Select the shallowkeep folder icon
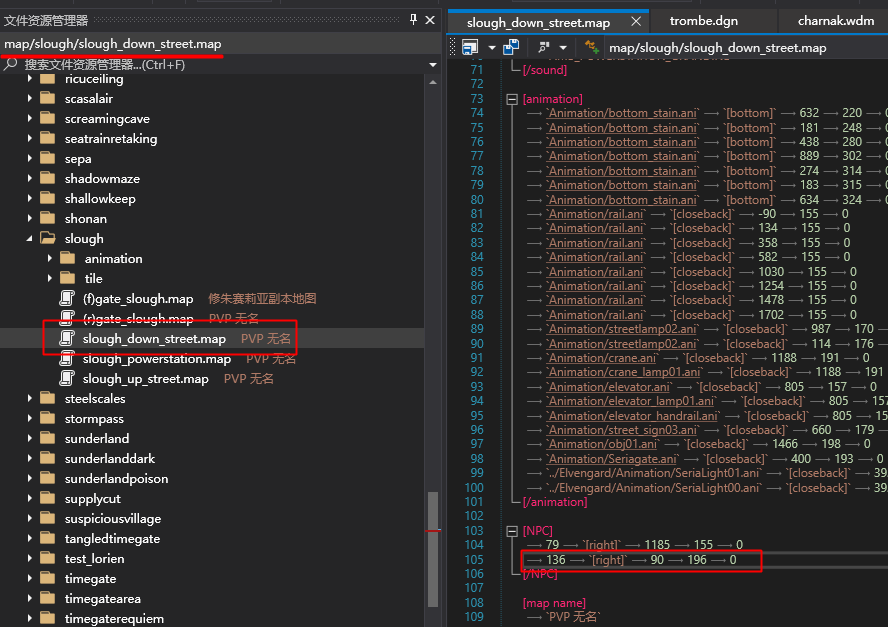Viewport: 888px width, 627px height. (x=48, y=198)
